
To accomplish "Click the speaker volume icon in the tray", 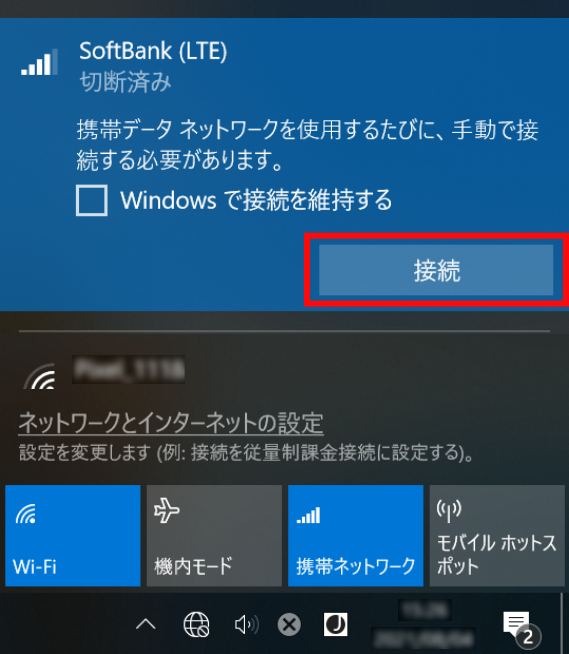I will point(246,624).
